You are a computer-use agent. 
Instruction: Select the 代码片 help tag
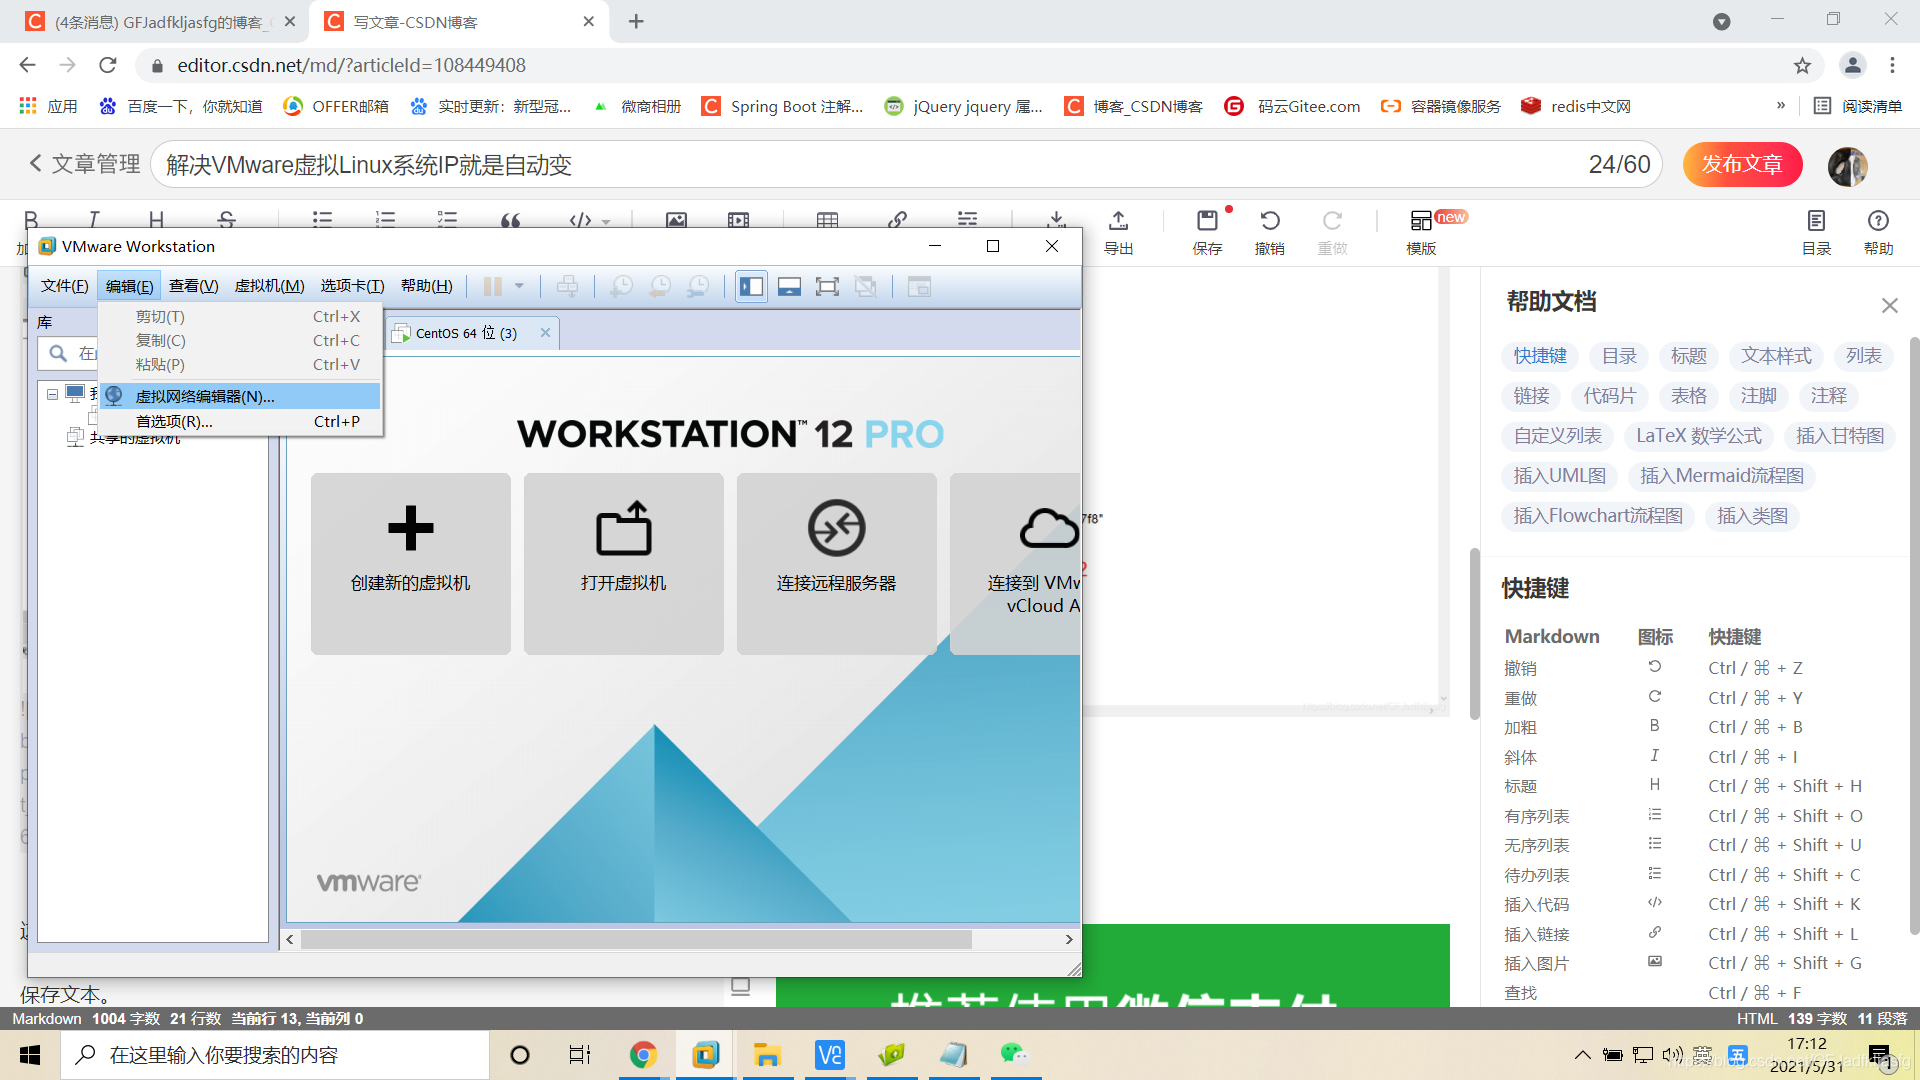tap(1609, 396)
